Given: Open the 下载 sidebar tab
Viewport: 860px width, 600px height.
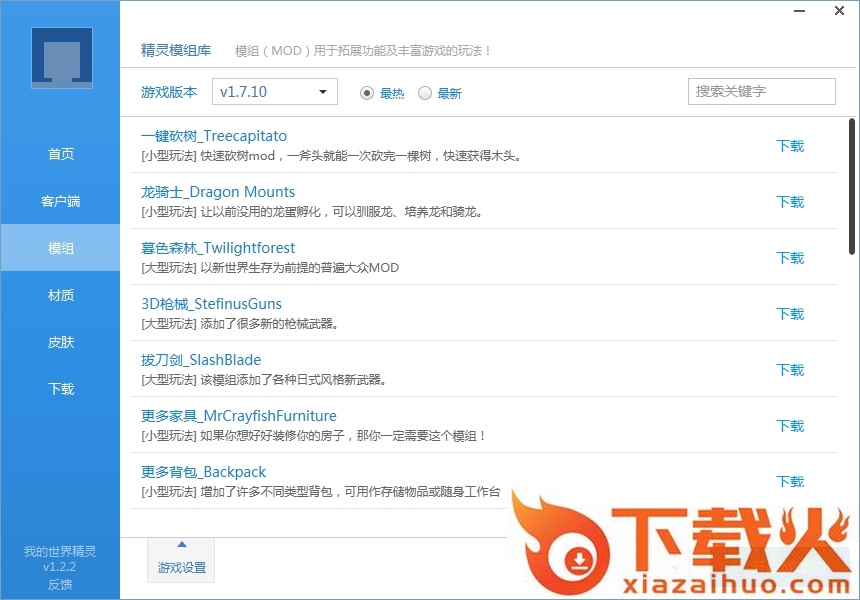Looking at the screenshot, I should (61, 389).
